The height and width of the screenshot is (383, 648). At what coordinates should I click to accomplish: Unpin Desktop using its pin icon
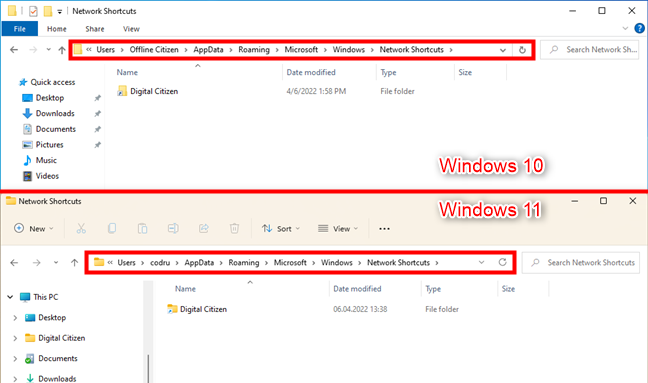click(97, 98)
